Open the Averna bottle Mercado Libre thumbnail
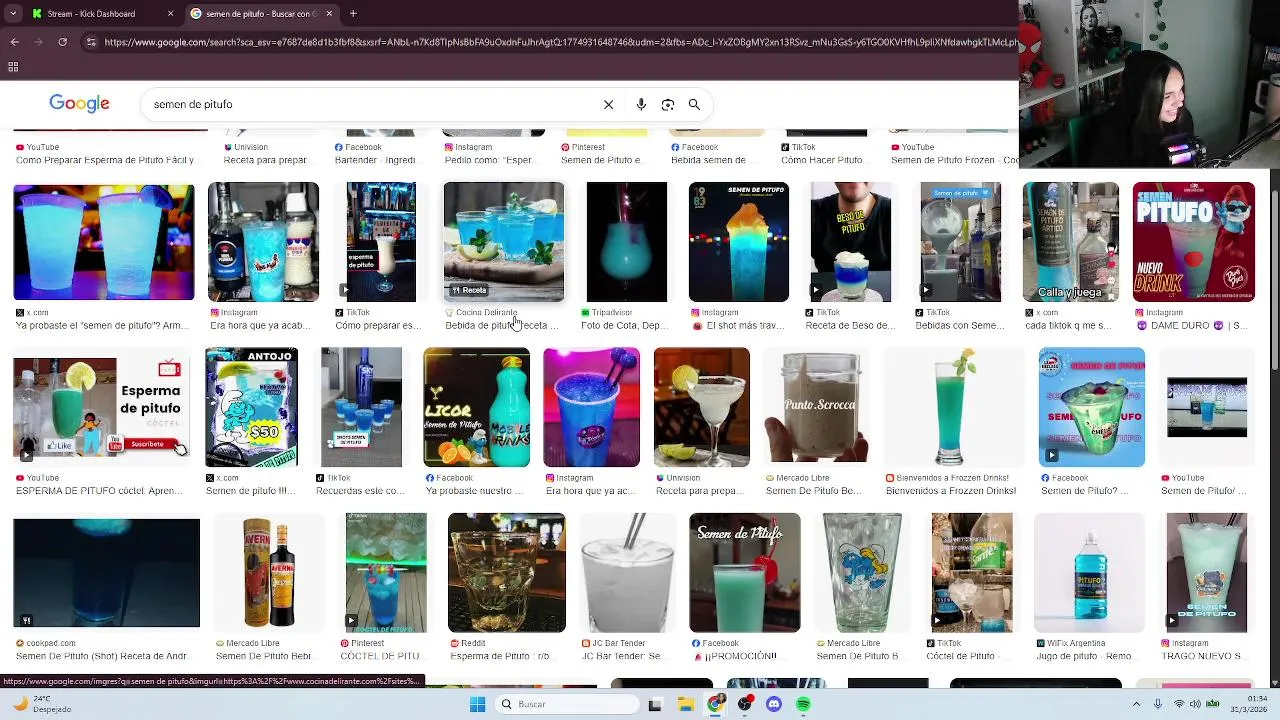This screenshot has height=720, width=1280. (x=270, y=573)
